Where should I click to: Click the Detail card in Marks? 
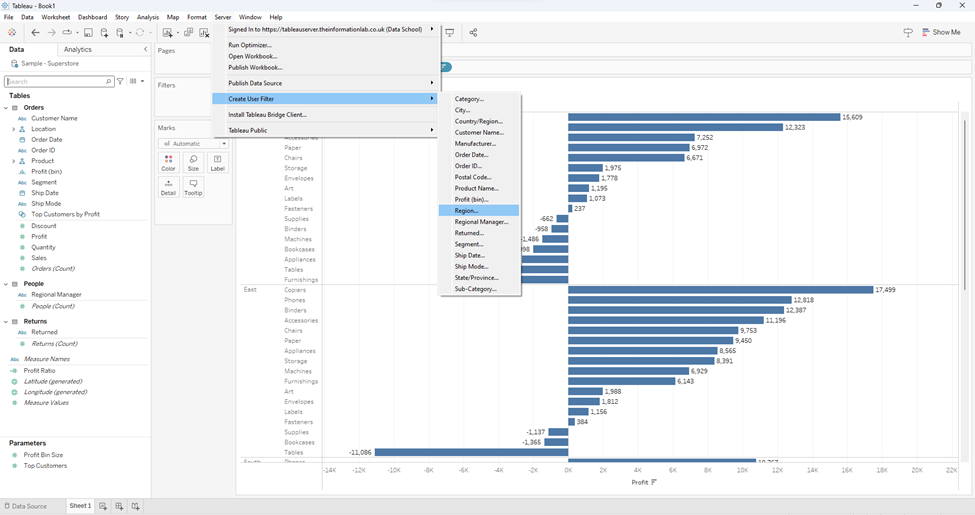point(169,187)
